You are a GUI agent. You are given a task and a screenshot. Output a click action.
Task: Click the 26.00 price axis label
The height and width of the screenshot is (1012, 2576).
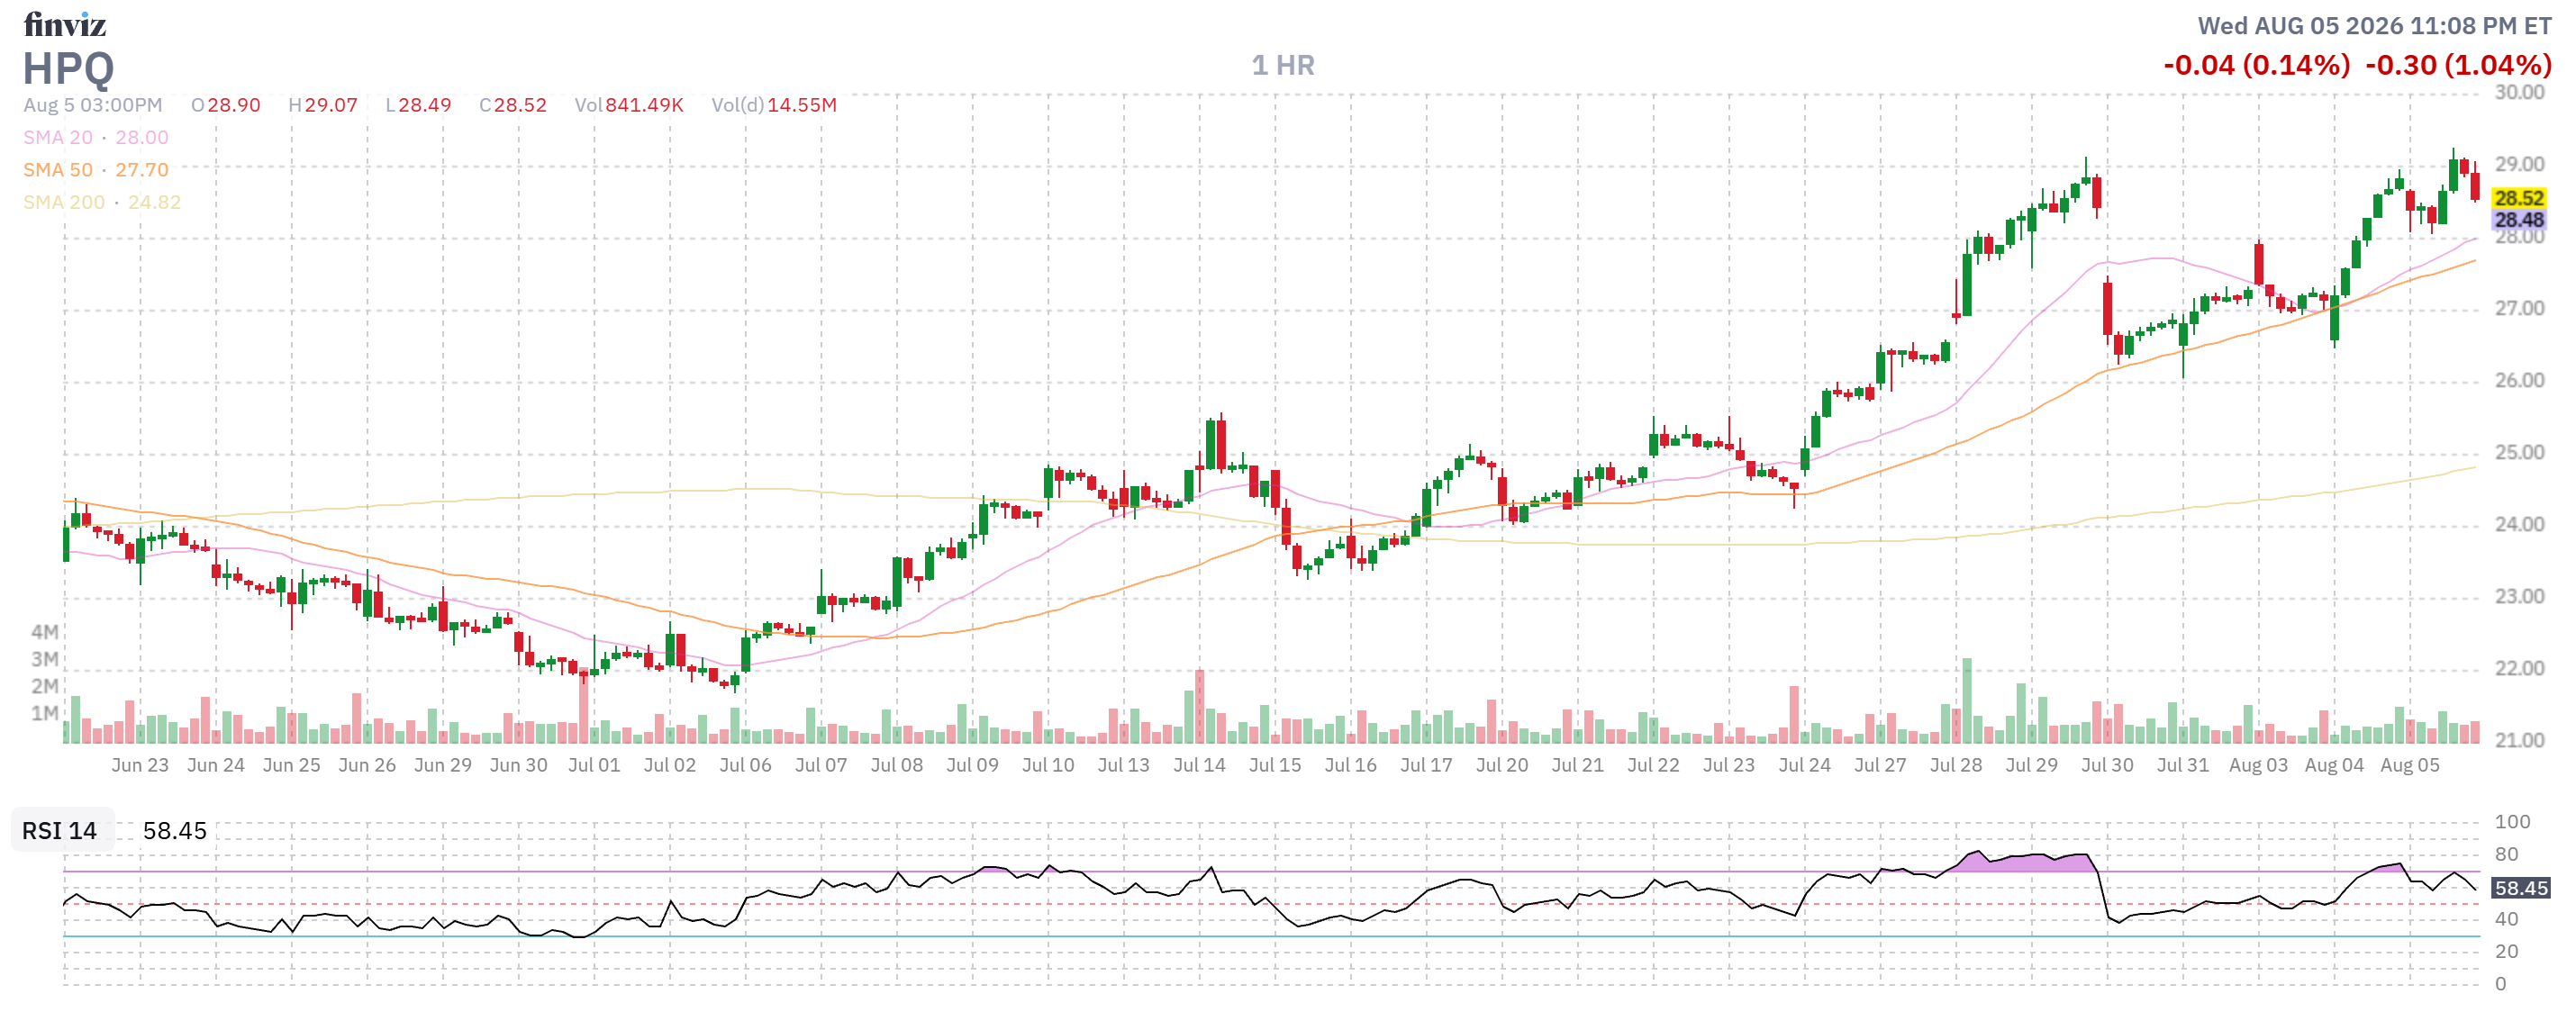(2519, 380)
